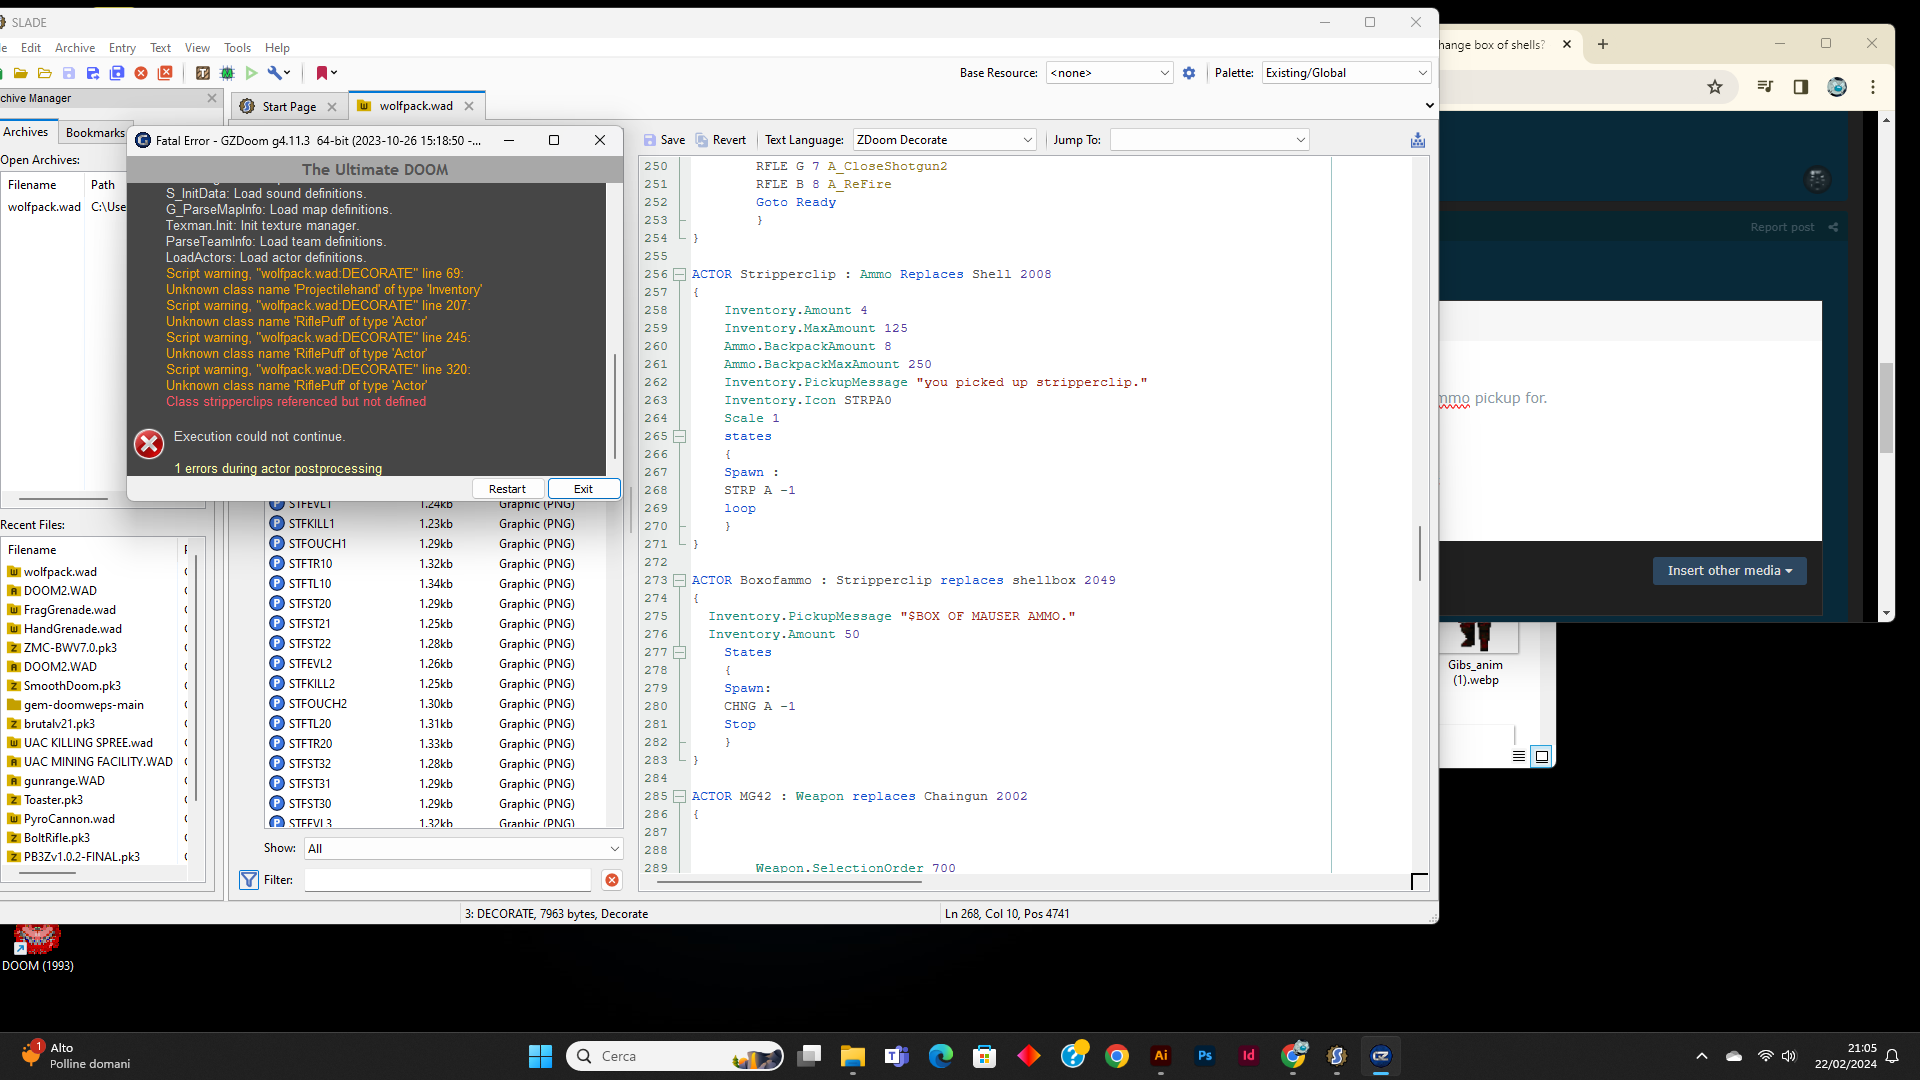Screen dimensions: 1920x1080
Task: Collapse code fold at line 273 Boxofammo
Action: [679, 580]
